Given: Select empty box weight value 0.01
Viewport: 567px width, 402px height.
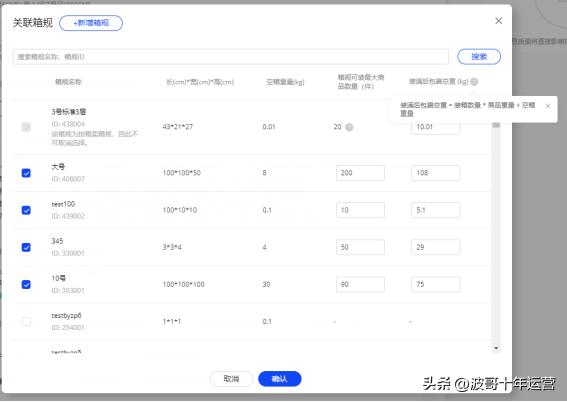Looking at the screenshot, I should (269, 127).
